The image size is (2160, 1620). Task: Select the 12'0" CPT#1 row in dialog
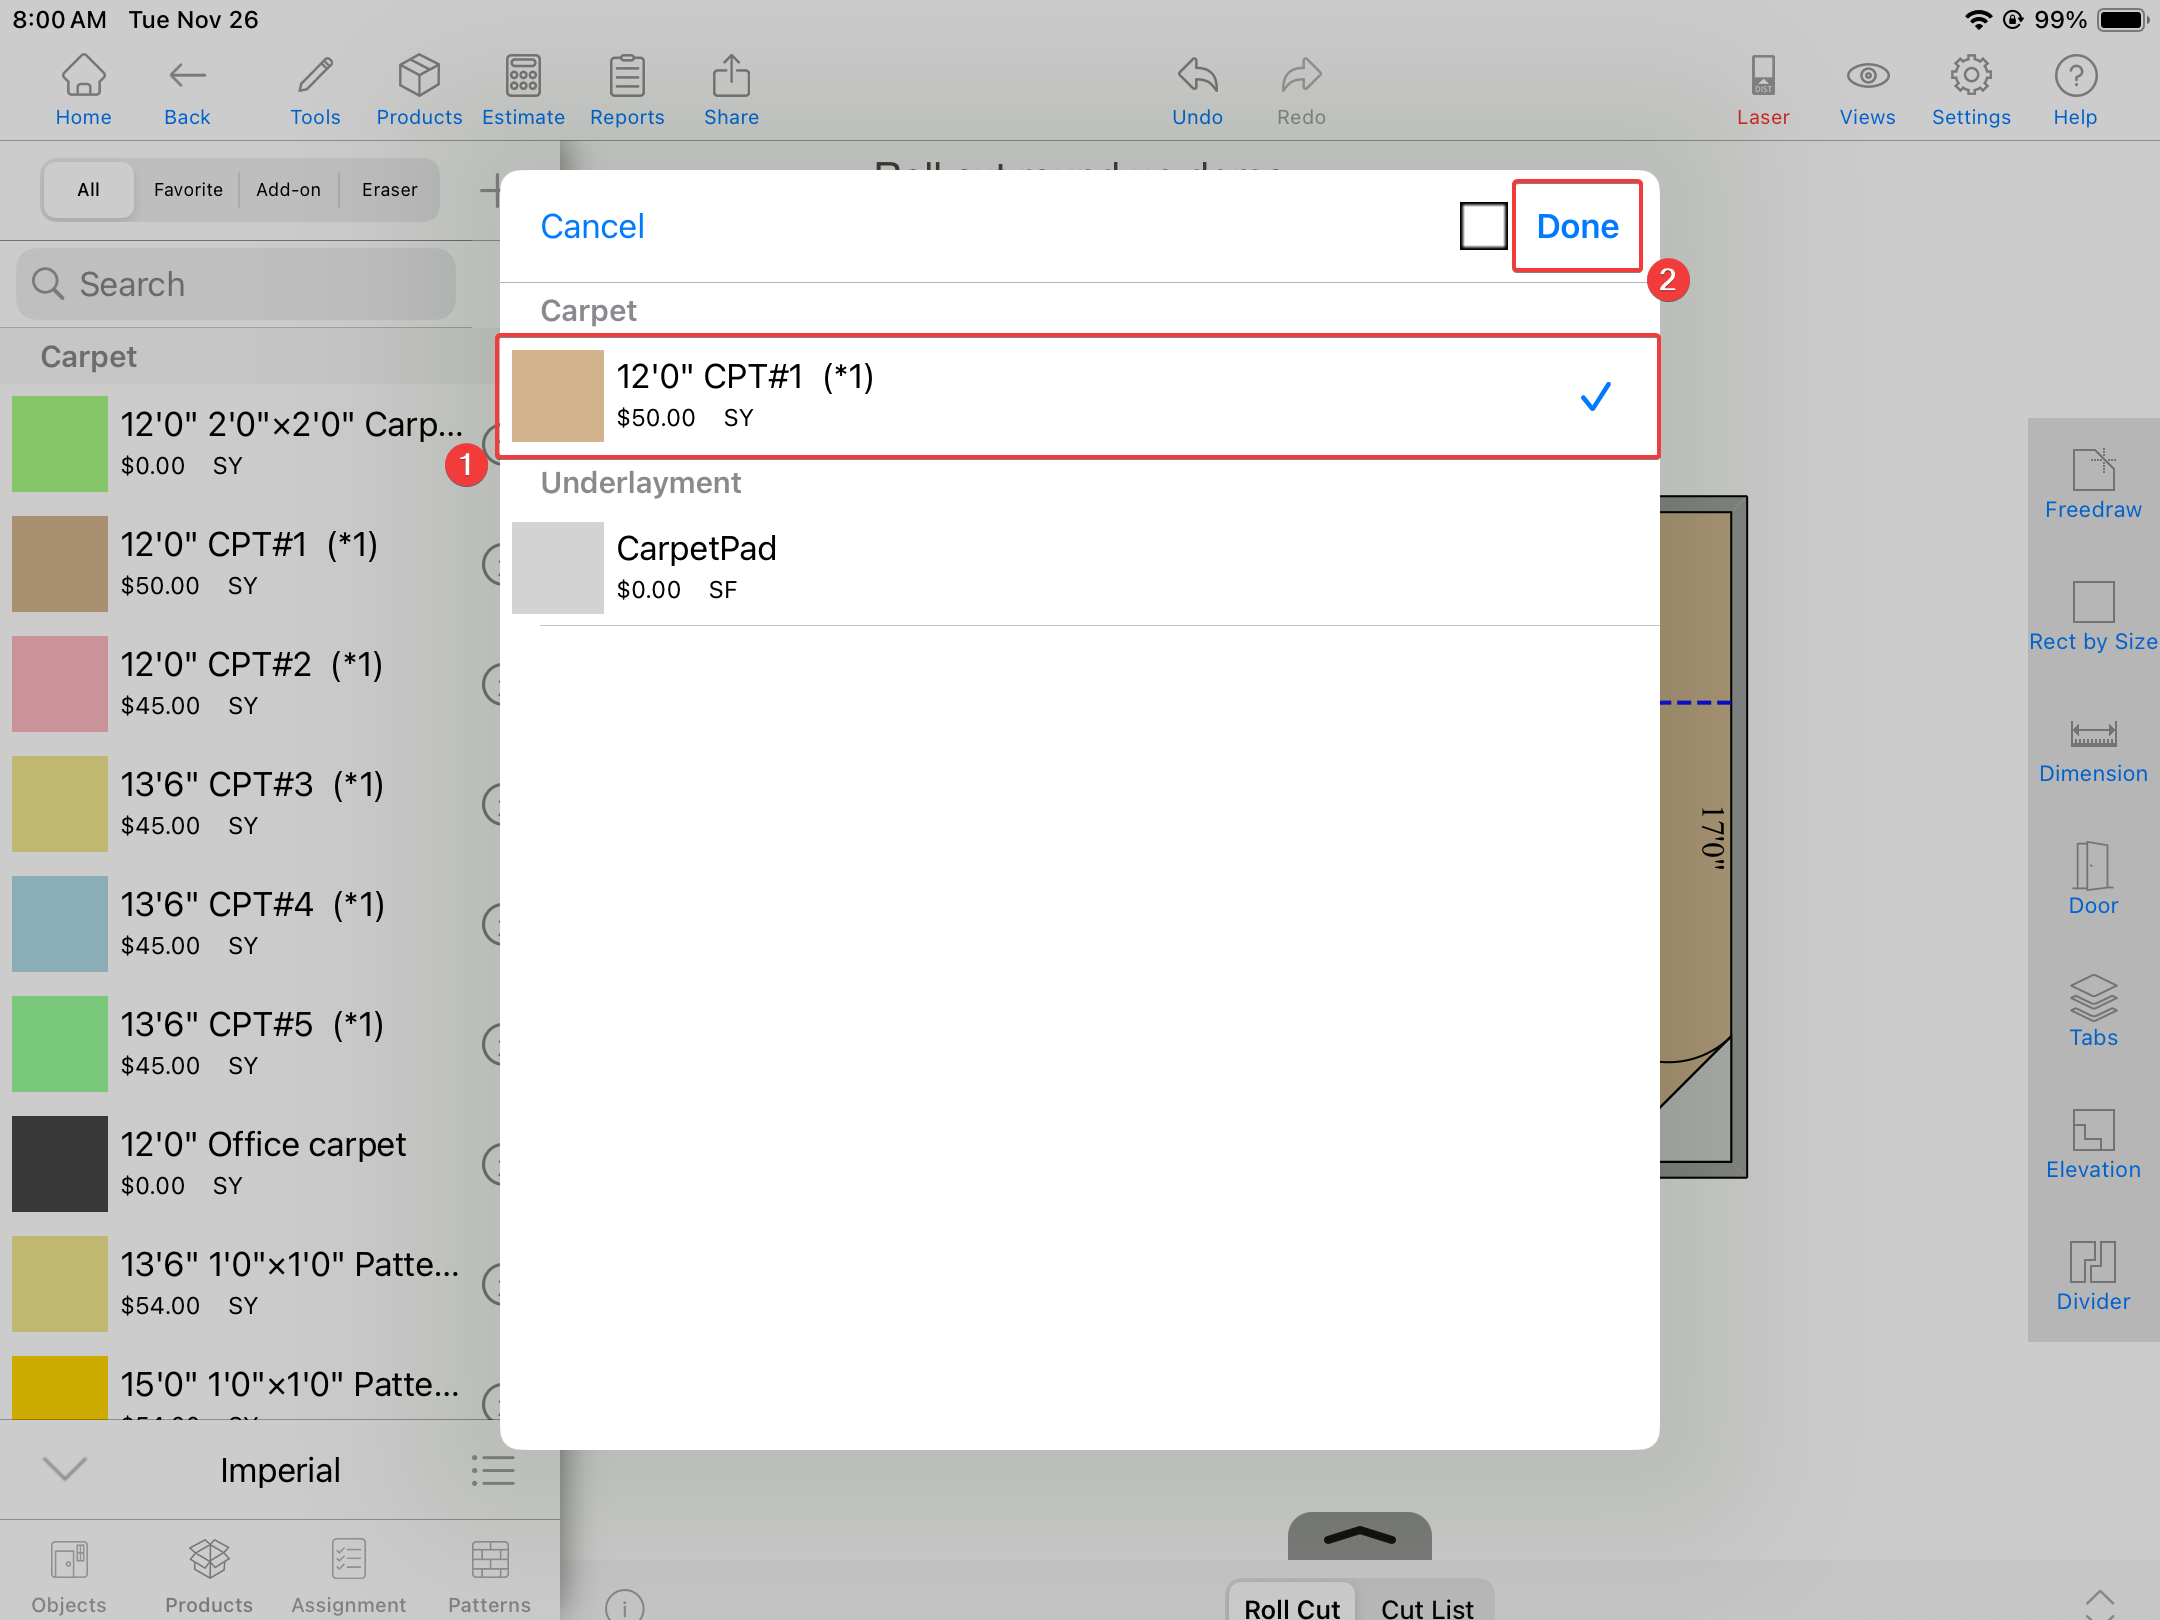[x=1078, y=397]
